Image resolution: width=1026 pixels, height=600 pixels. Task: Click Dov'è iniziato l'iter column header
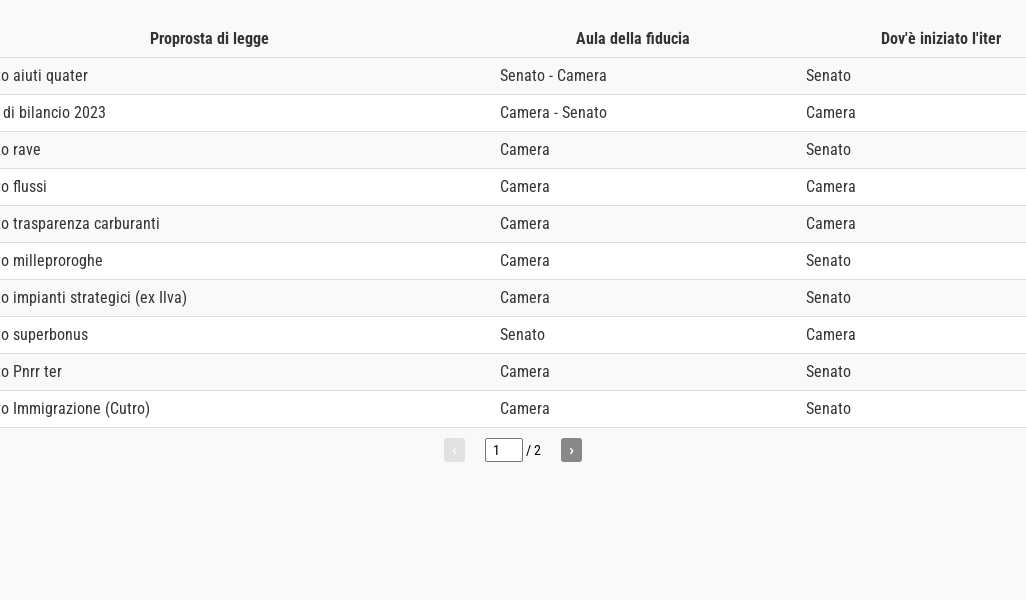[x=940, y=39]
